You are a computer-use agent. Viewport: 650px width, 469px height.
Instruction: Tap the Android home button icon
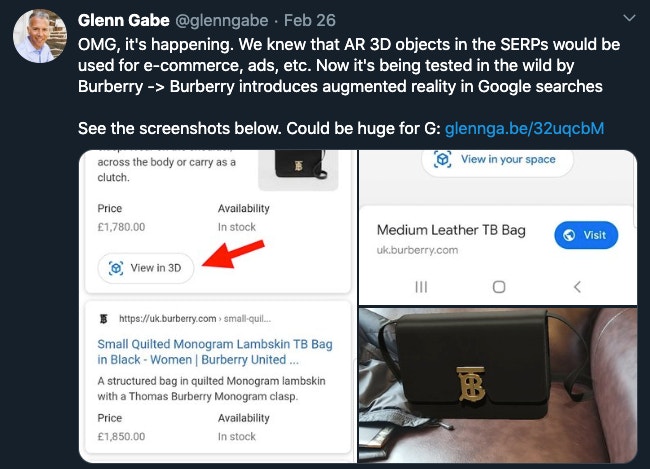pyautogui.click(x=499, y=287)
